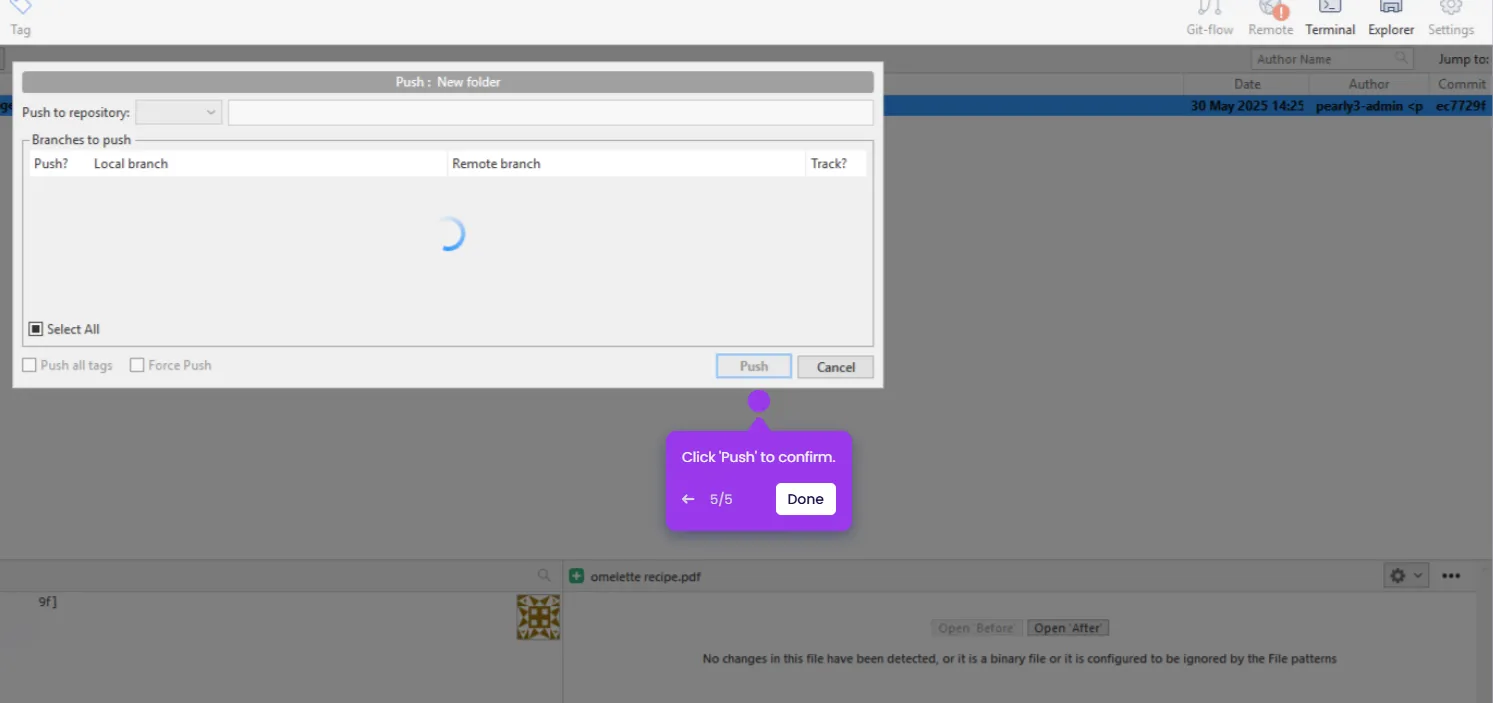Click the commit search magnifier icon
The image size is (1493, 703).
pos(544,575)
